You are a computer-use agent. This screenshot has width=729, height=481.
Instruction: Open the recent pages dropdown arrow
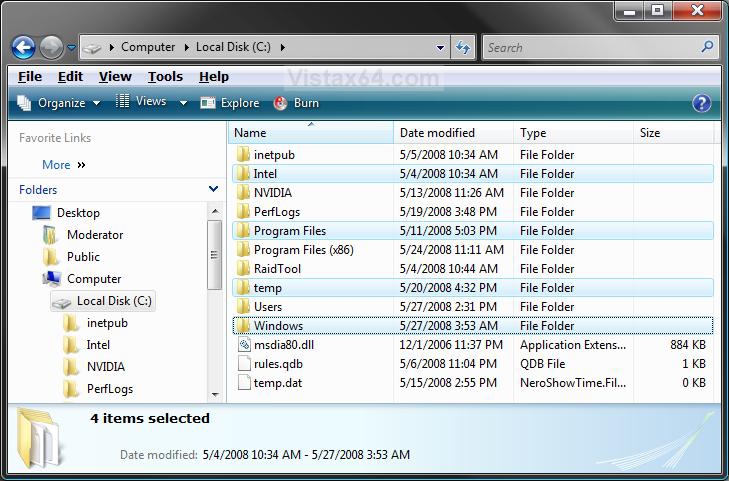[71, 47]
